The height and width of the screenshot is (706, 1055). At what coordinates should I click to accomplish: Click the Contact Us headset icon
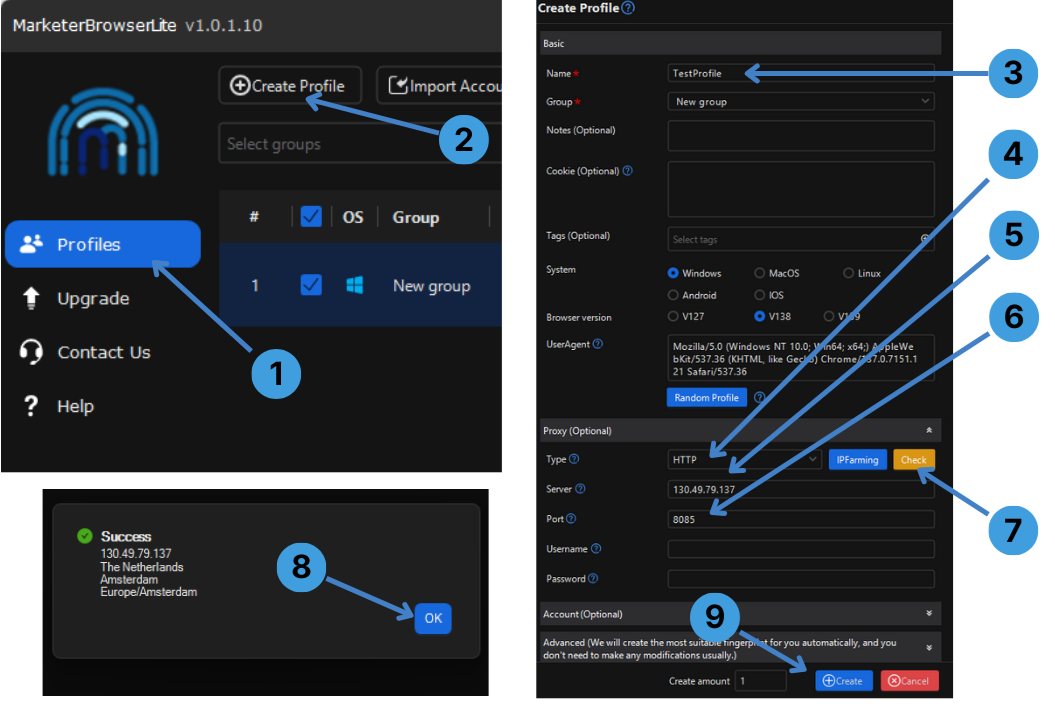[31, 351]
